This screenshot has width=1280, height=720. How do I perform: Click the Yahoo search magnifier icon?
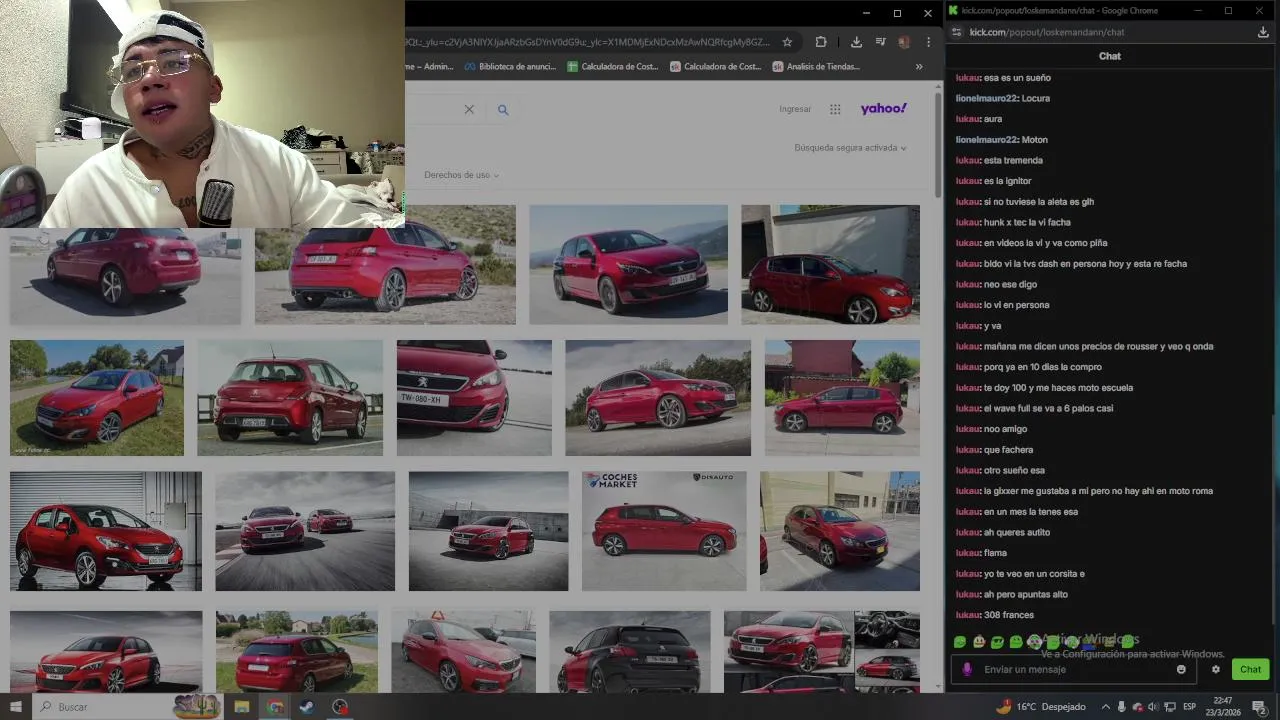pos(503,109)
